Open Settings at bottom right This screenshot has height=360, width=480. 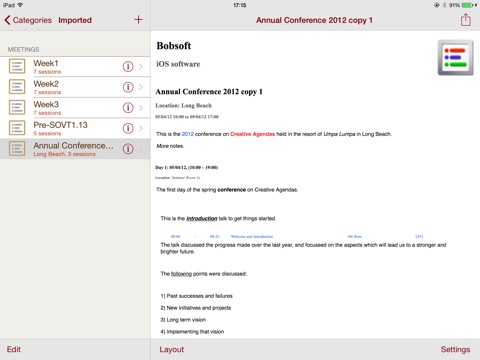pyautogui.click(x=455, y=349)
